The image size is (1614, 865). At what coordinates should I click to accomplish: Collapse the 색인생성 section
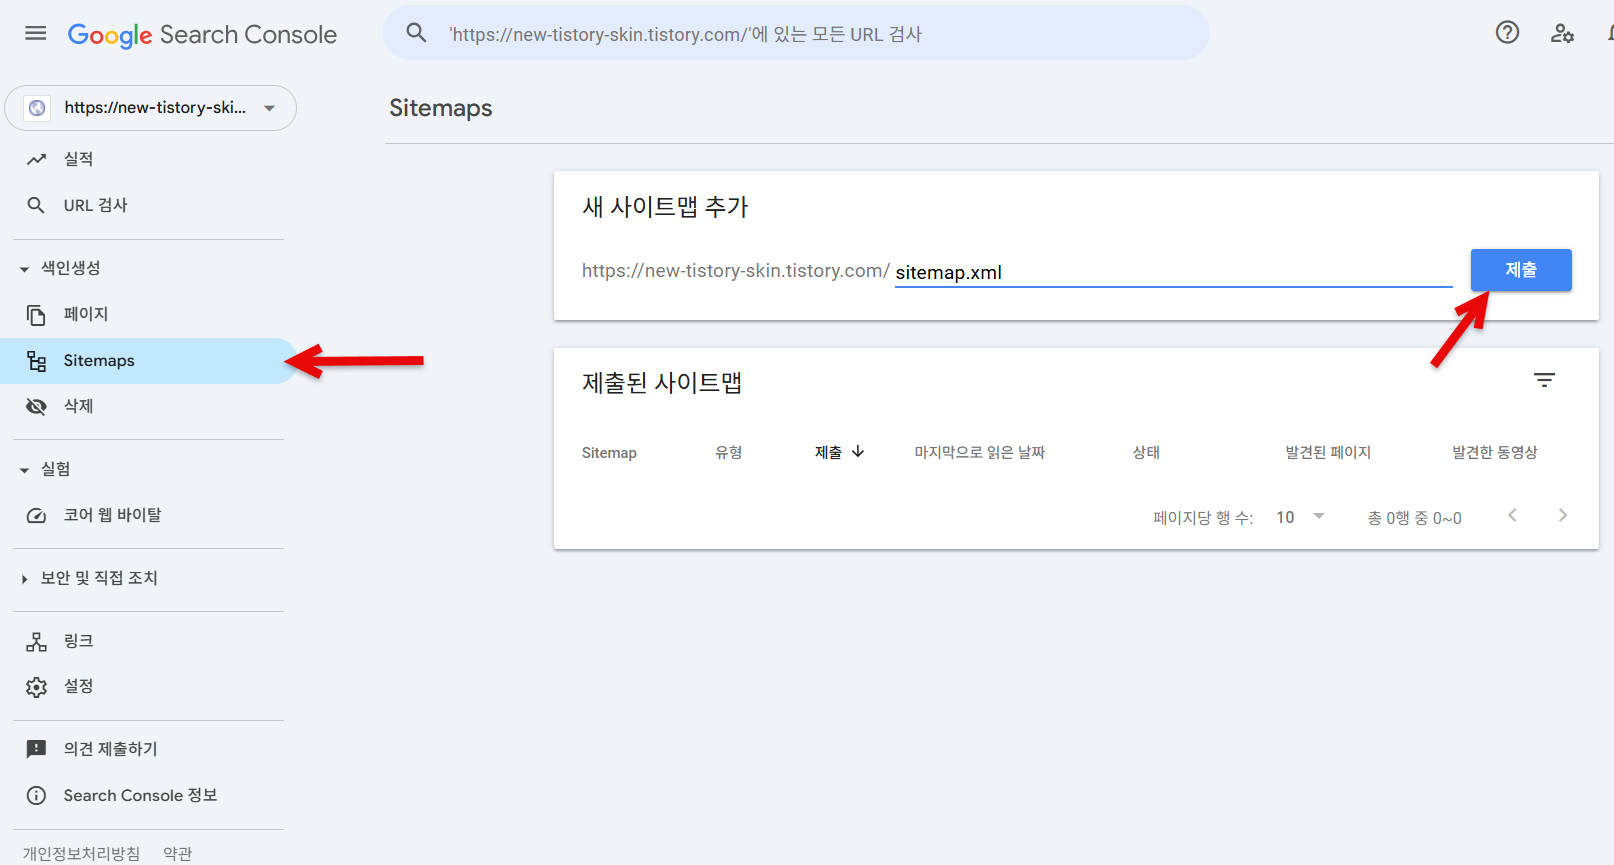click(x=24, y=269)
